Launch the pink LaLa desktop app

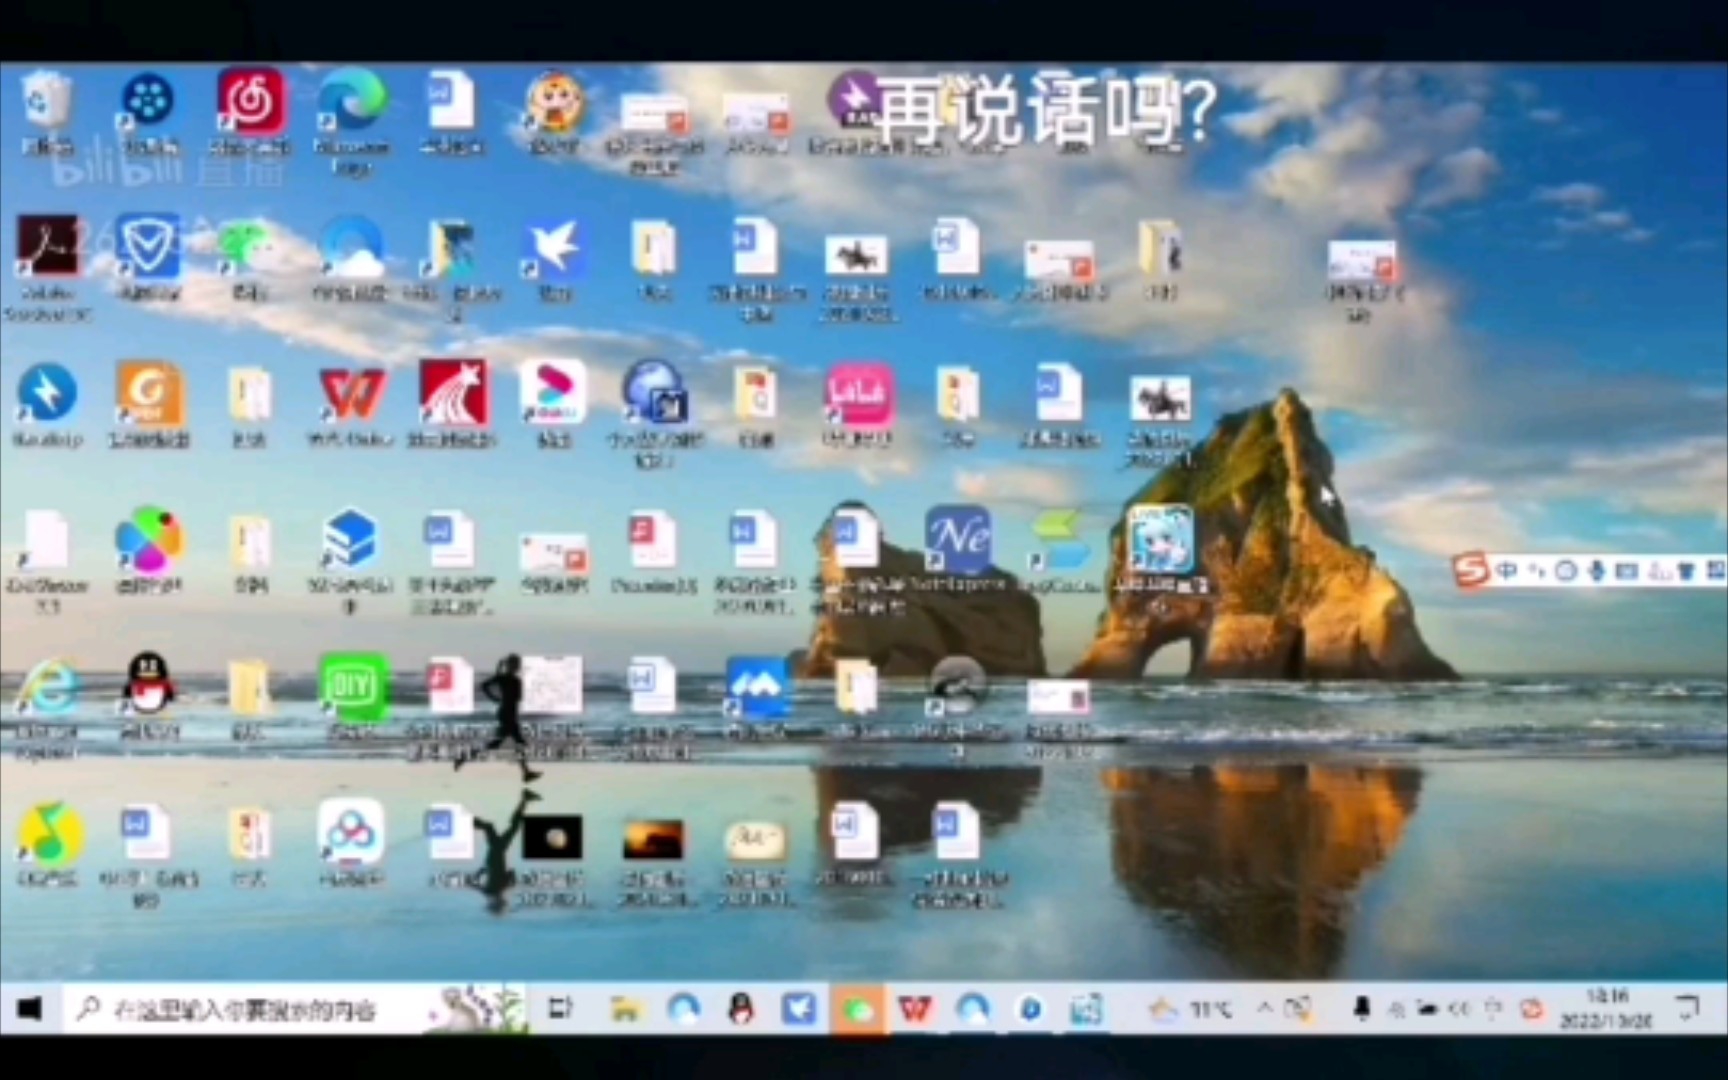coord(857,394)
